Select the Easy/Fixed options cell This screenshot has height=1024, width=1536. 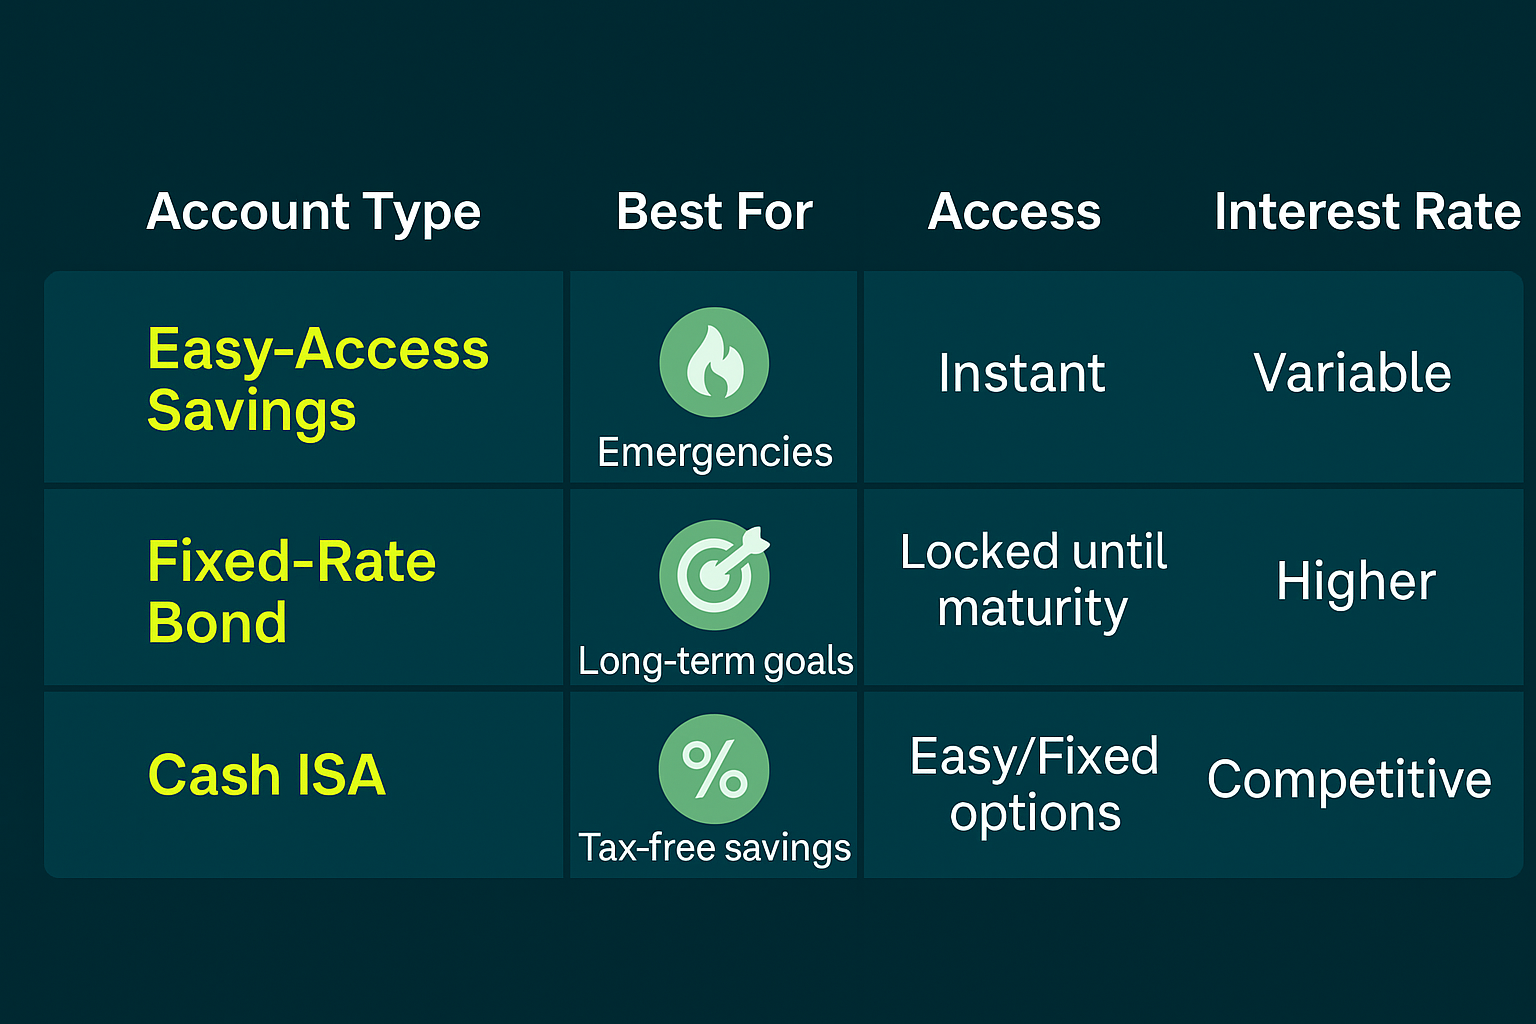click(1034, 784)
